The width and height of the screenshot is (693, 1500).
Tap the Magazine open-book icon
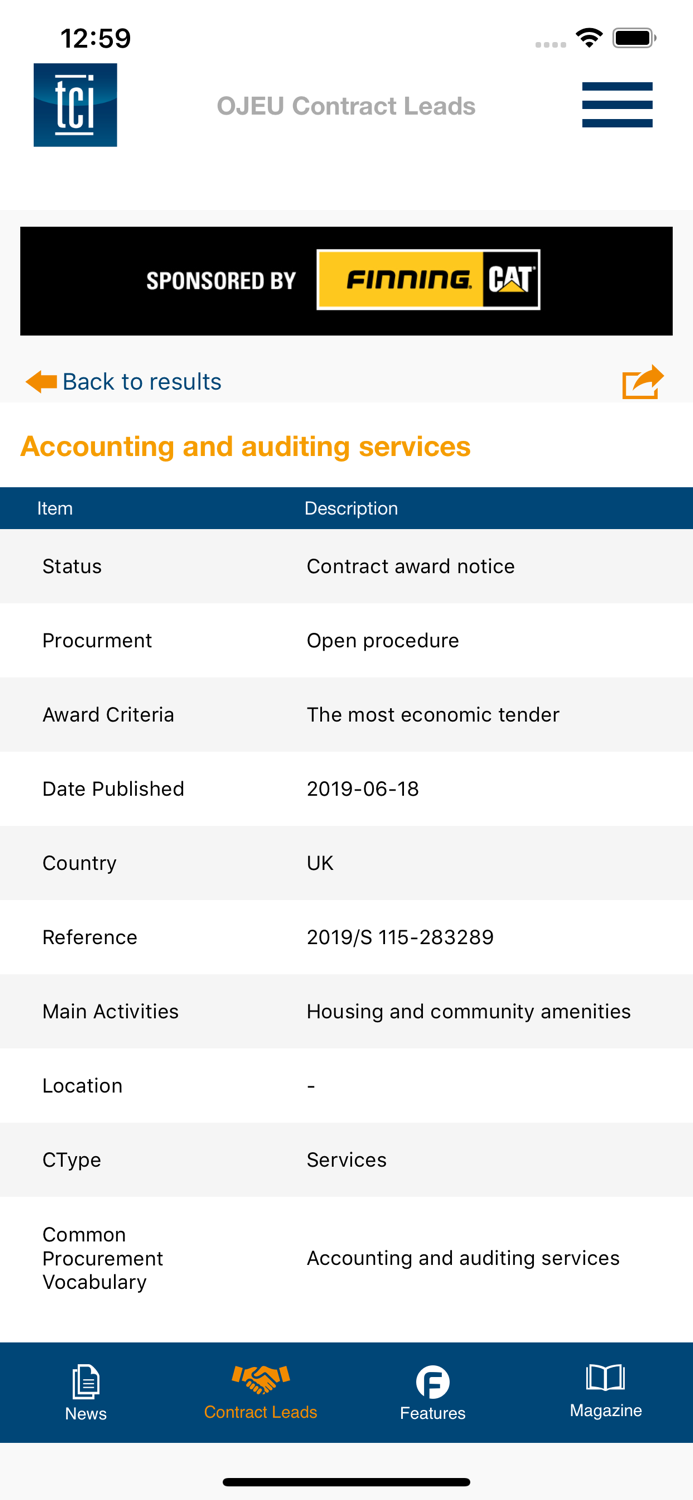pyautogui.click(x=605, y=1378)
